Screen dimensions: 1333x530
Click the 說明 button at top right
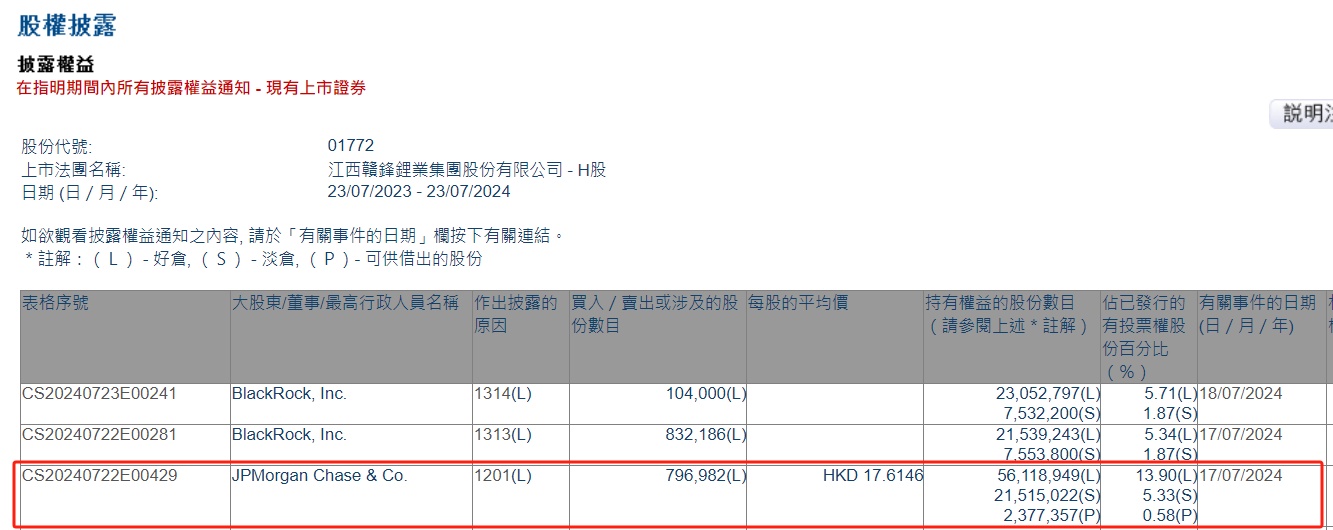coord(1302,114)
